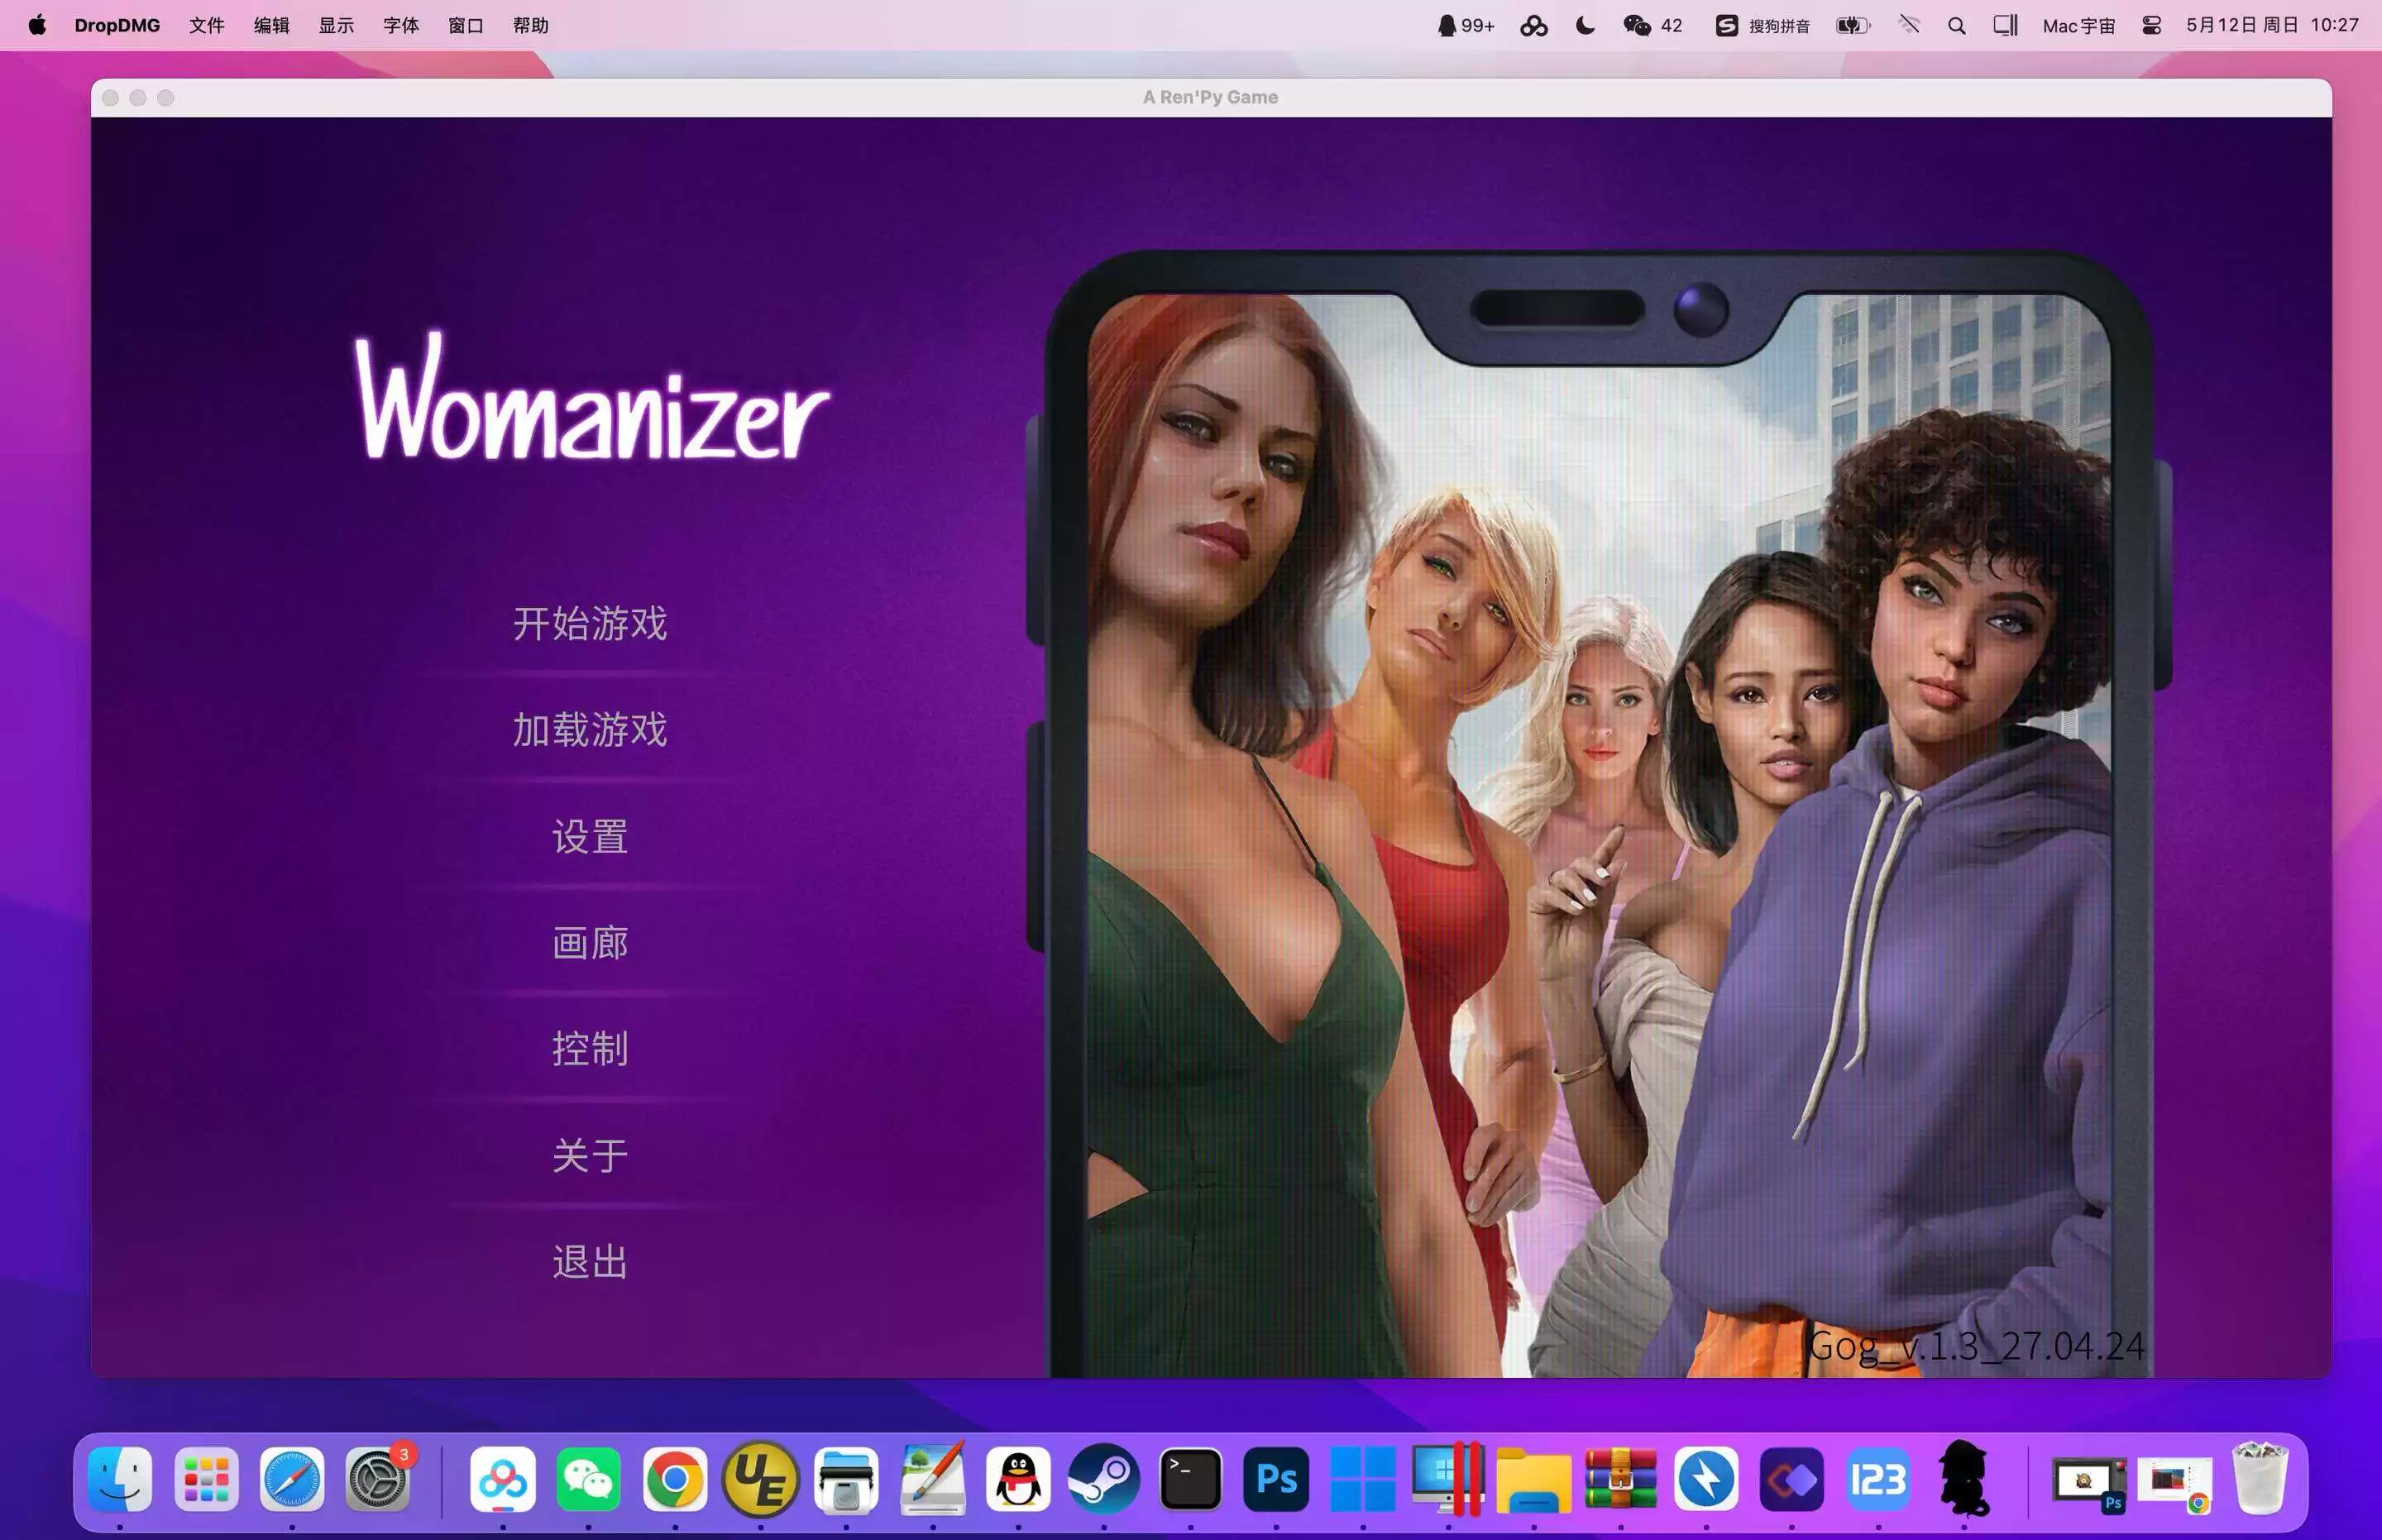Open the 窗口 menu
Viewport: 2382px width, 1540px height.
point(466,25)
